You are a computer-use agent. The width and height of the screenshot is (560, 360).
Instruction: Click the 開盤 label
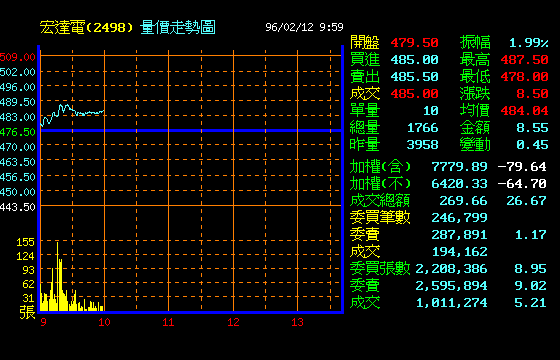[x=365, y=42]
